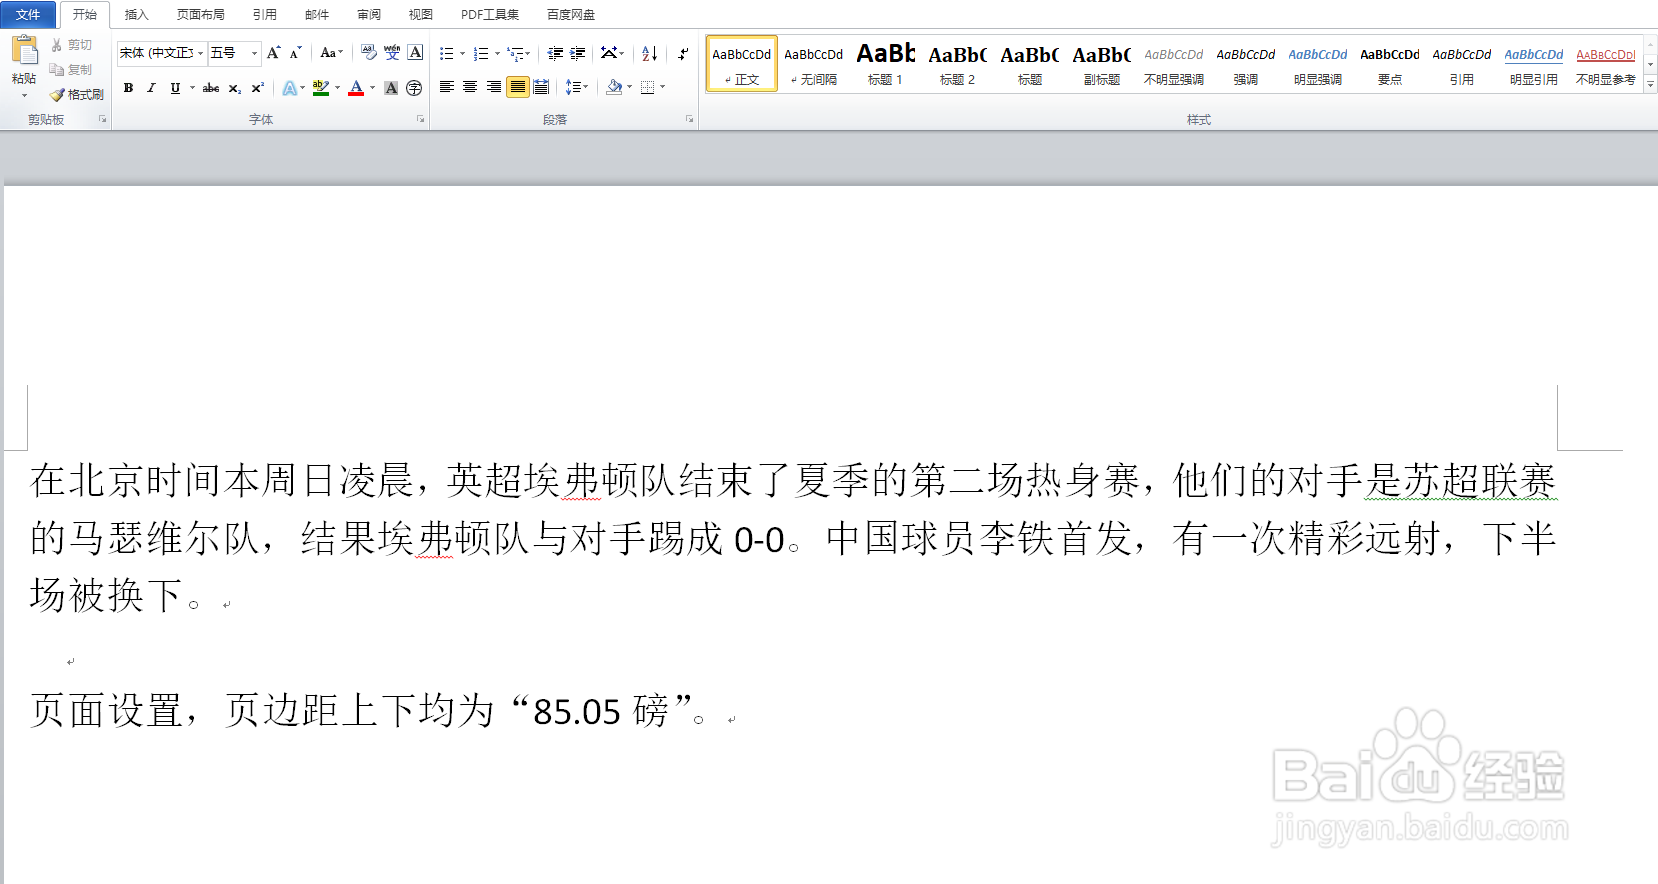Click the enclosed character (字) icon
This screenshot has width=1658, height=884.
(x=414, y=88)
